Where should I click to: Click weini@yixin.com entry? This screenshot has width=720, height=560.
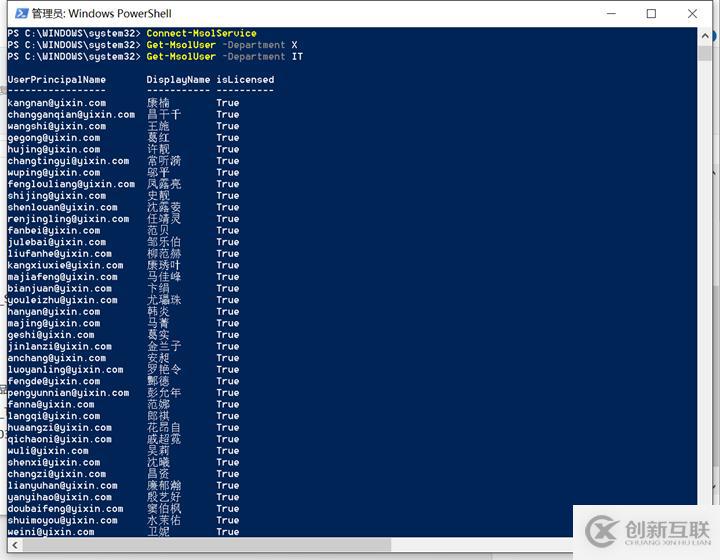(51, 532)
